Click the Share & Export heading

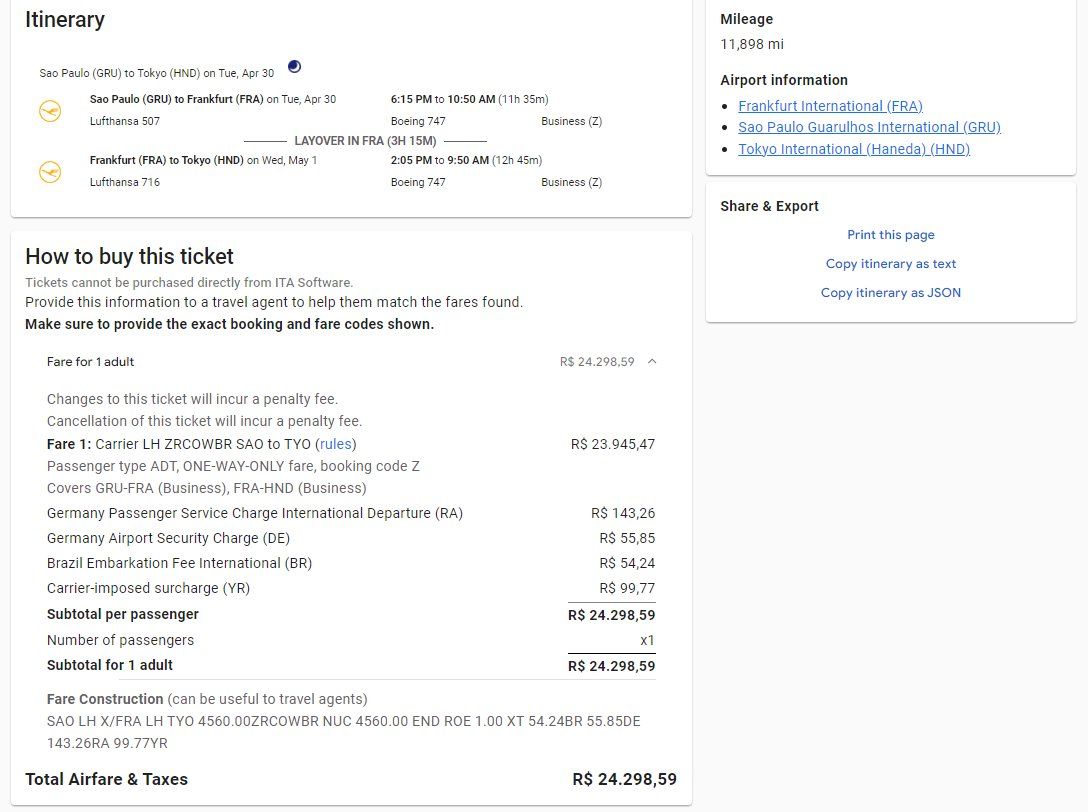(x=769, y=206)
